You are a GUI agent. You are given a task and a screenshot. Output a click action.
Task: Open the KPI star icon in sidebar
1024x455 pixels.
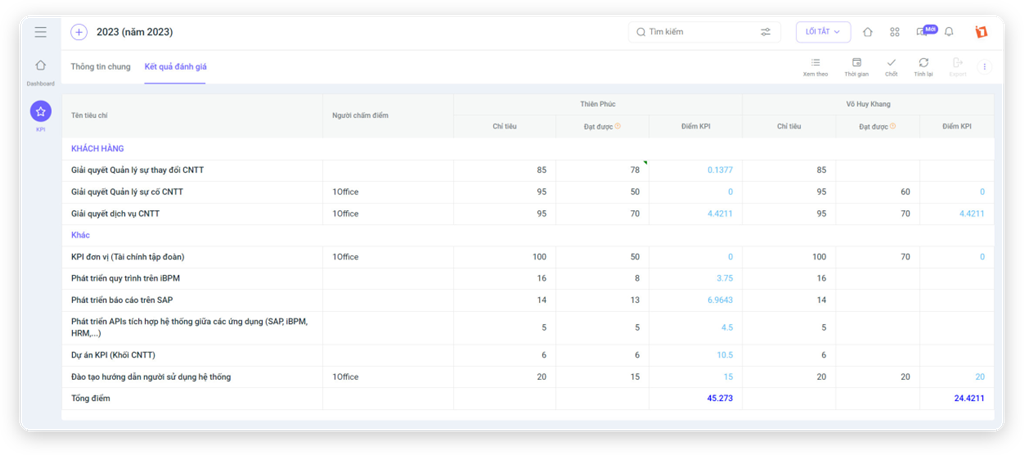40,112
